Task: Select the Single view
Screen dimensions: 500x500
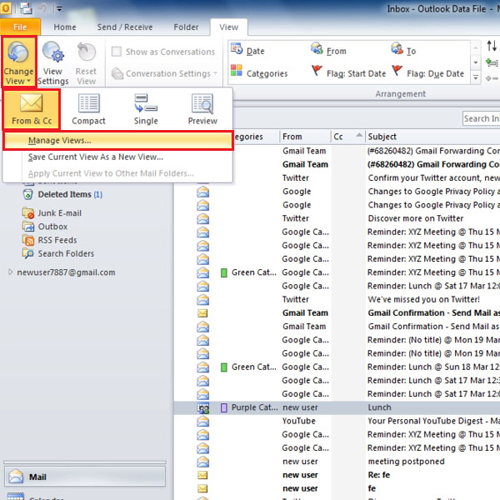Action: [x=146, y=109]
